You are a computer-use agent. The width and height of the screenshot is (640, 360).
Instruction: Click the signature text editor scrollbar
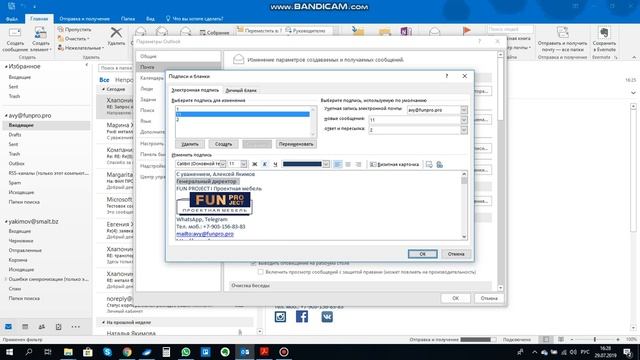click(x=464, y=205)
